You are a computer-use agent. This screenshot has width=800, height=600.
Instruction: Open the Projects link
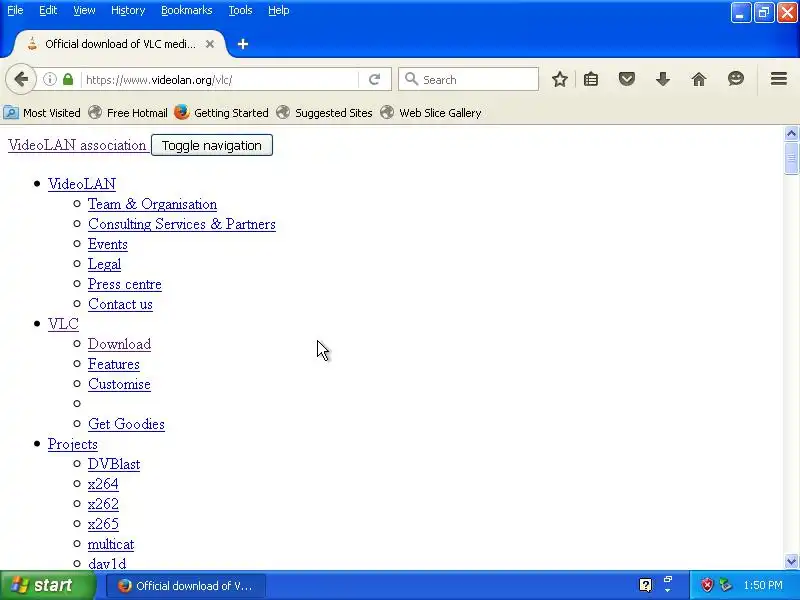[x=72, y=444]
